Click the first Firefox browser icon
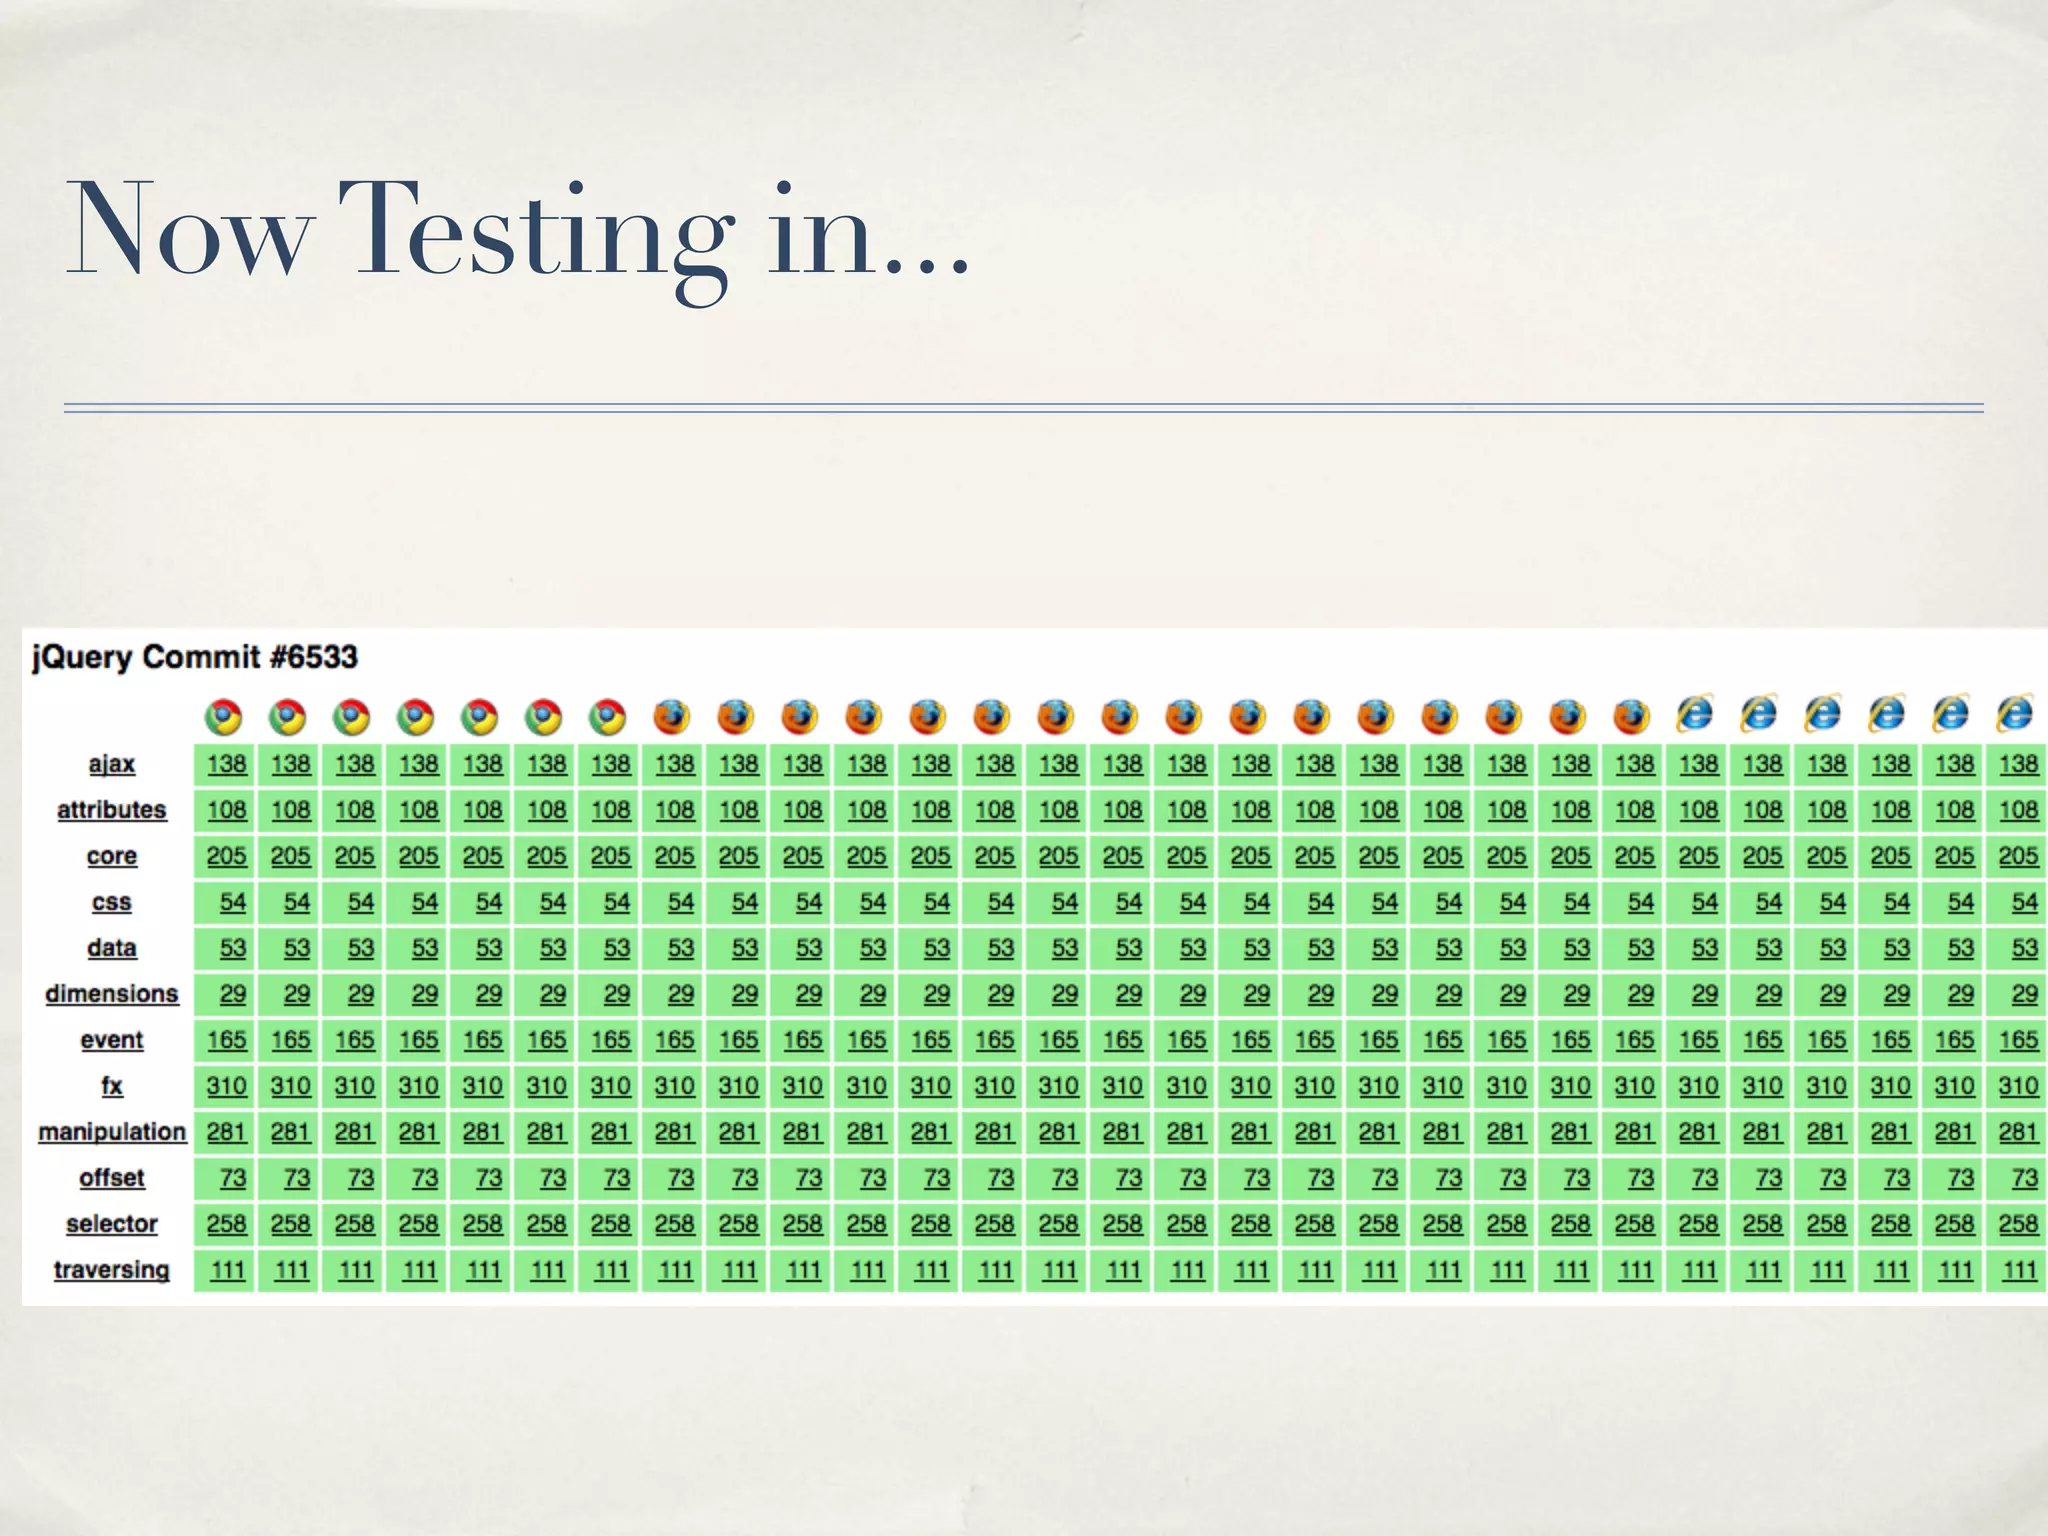Viewport: 2048px width, 1536px height. pyautogui.click(x=672, y=717)
